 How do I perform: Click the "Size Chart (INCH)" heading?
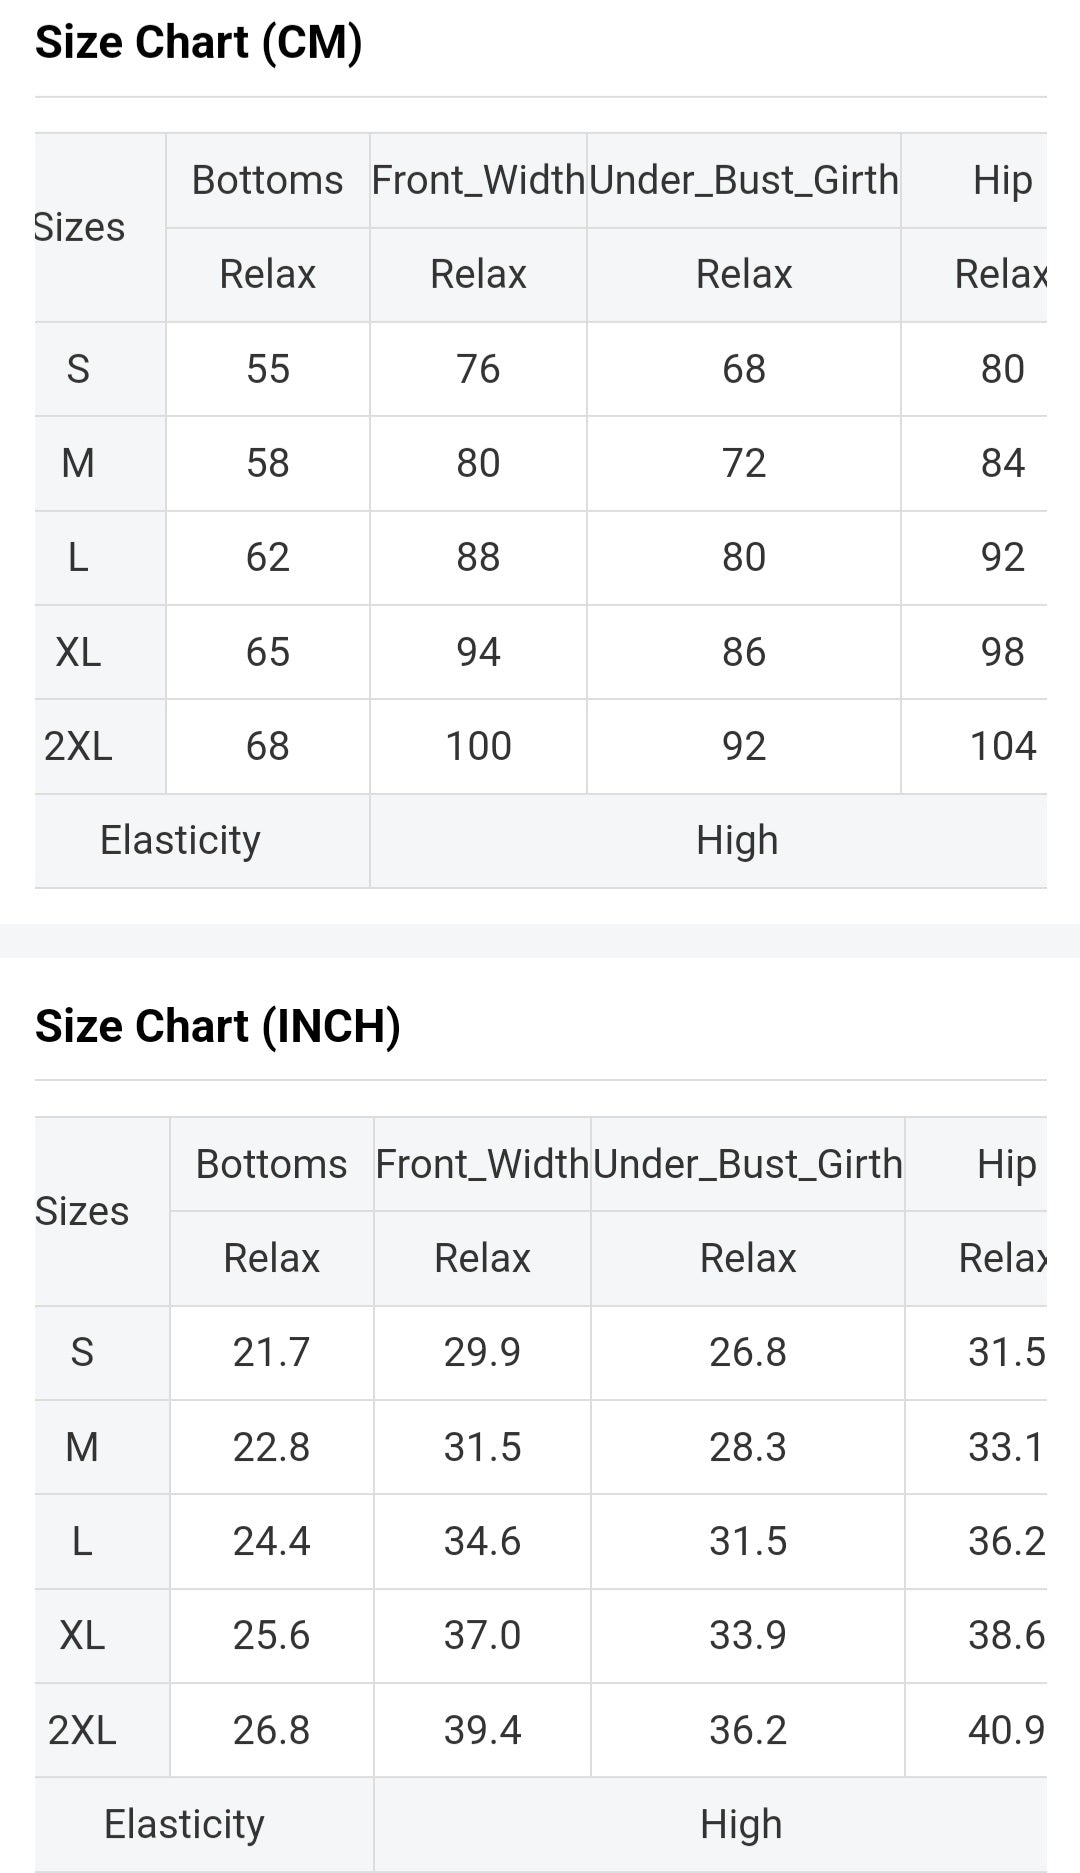pyautogui.click(x=217, y=1027)
